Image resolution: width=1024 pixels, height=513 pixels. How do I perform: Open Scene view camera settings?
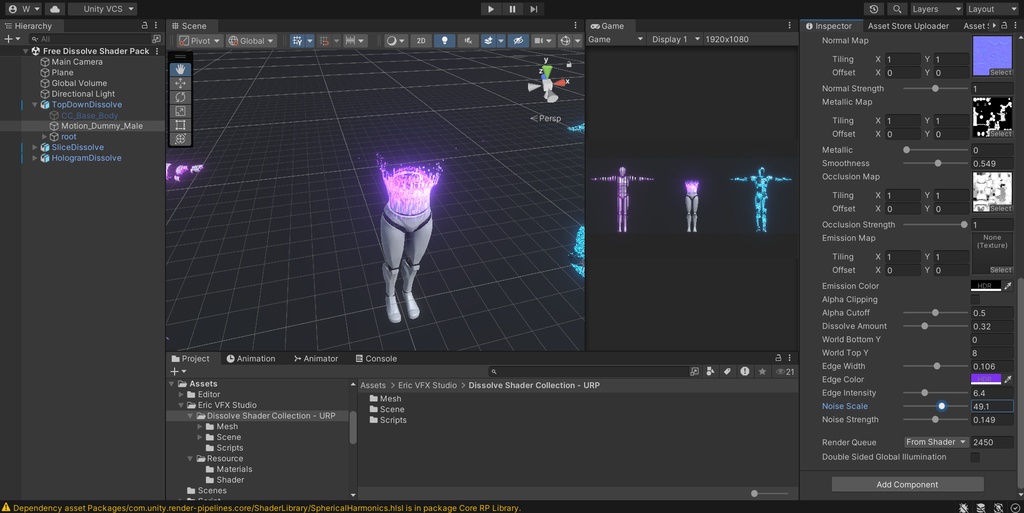(x=543, y=40)
